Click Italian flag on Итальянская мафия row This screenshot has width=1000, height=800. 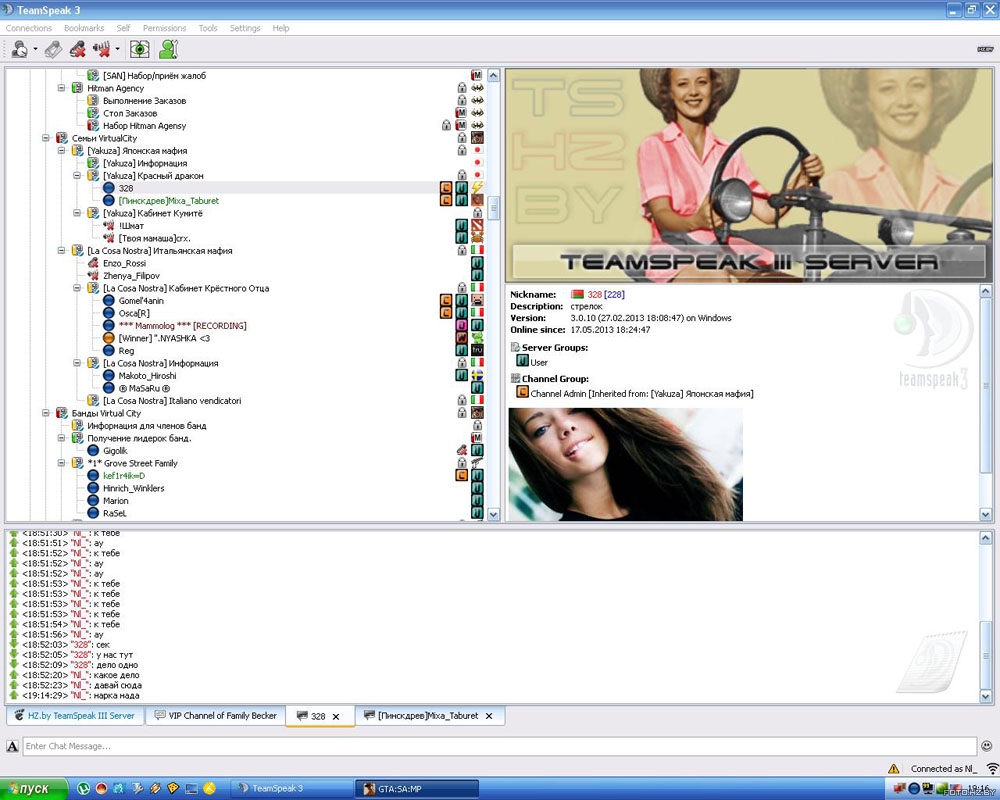pyautogui.click(x=477, y=251)
